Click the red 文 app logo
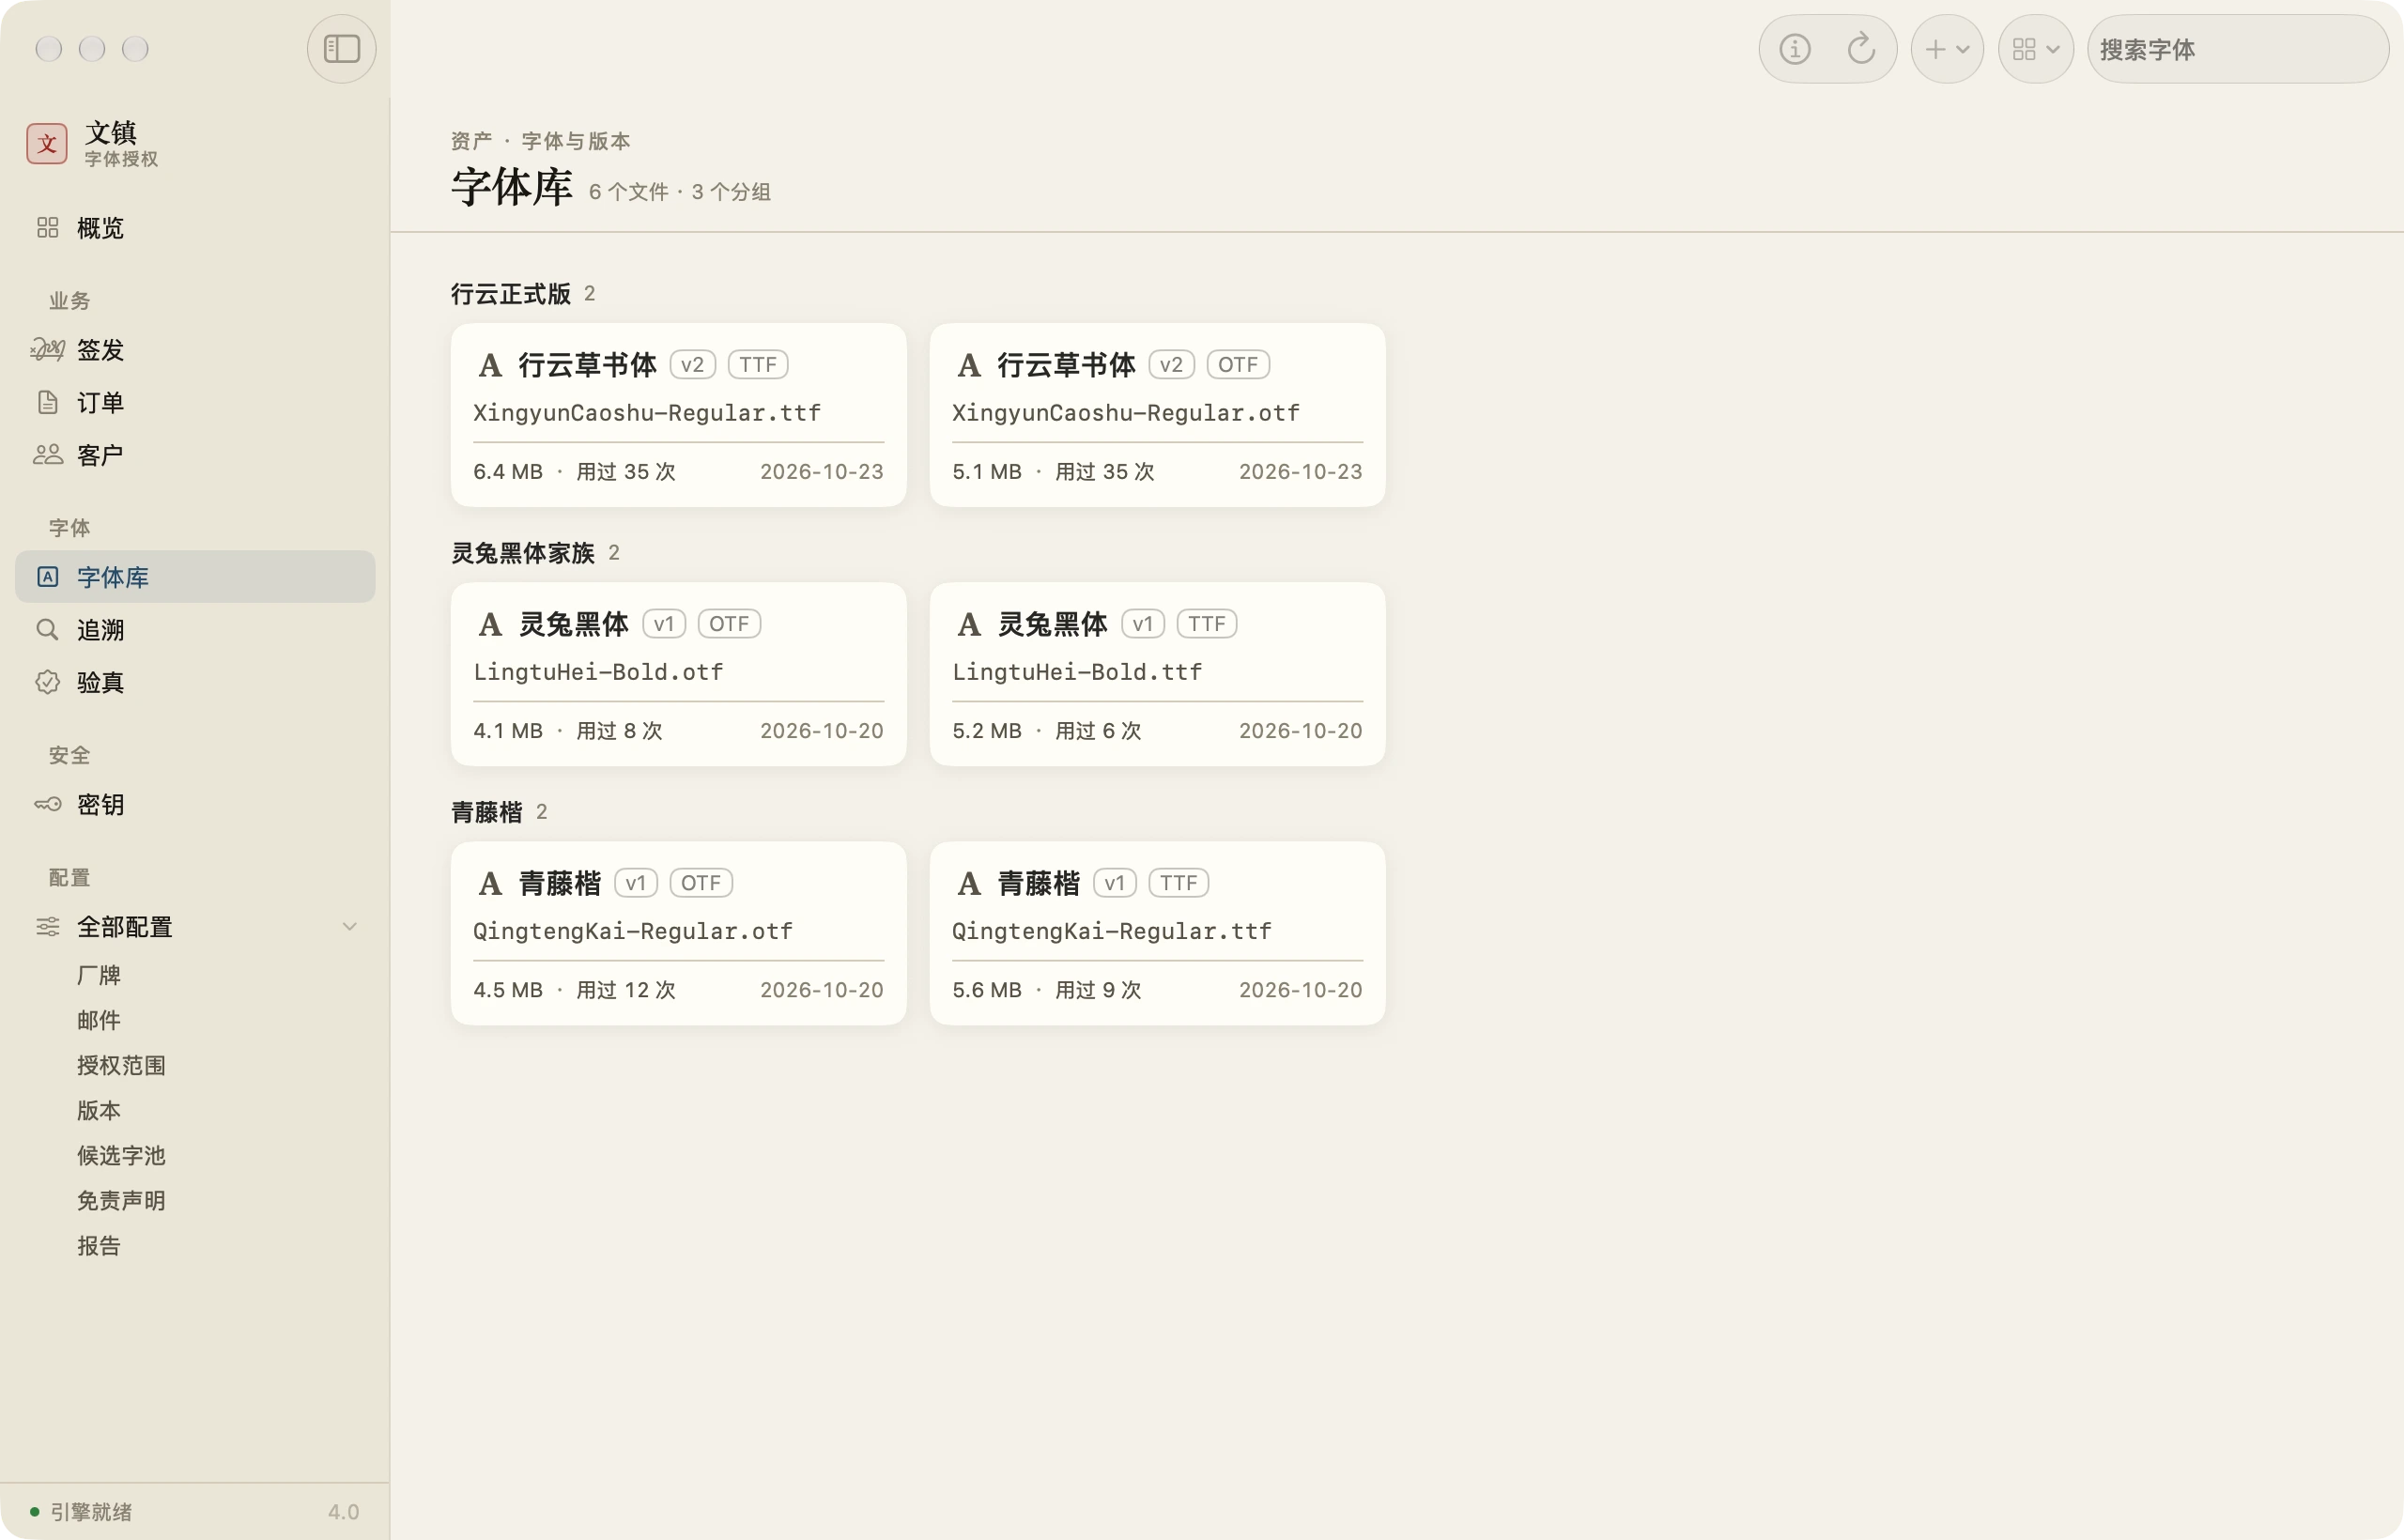 point(47,144)
